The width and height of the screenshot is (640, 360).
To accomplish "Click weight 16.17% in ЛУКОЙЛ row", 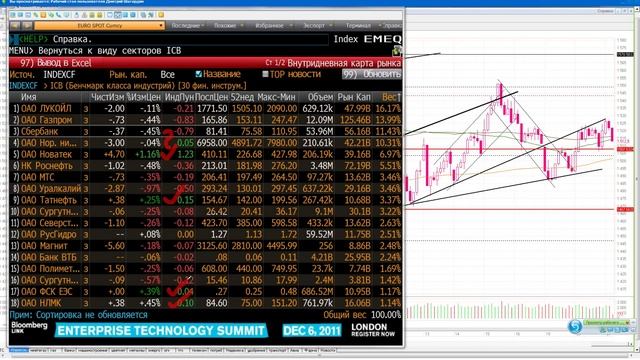I will tap(388, 109).
